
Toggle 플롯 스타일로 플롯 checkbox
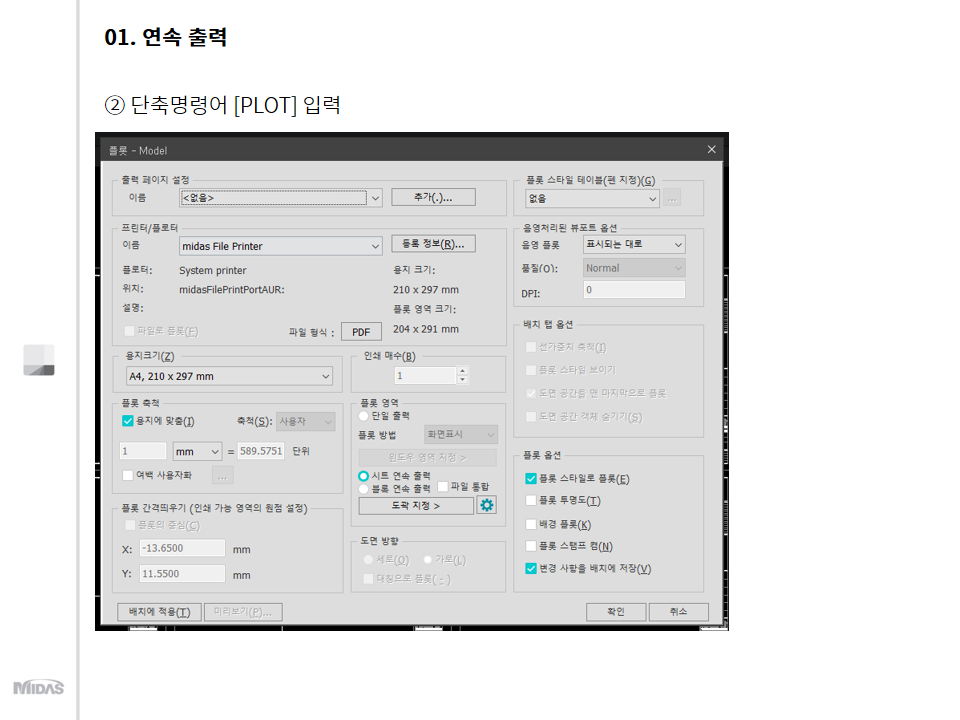[x=531, y=478]
